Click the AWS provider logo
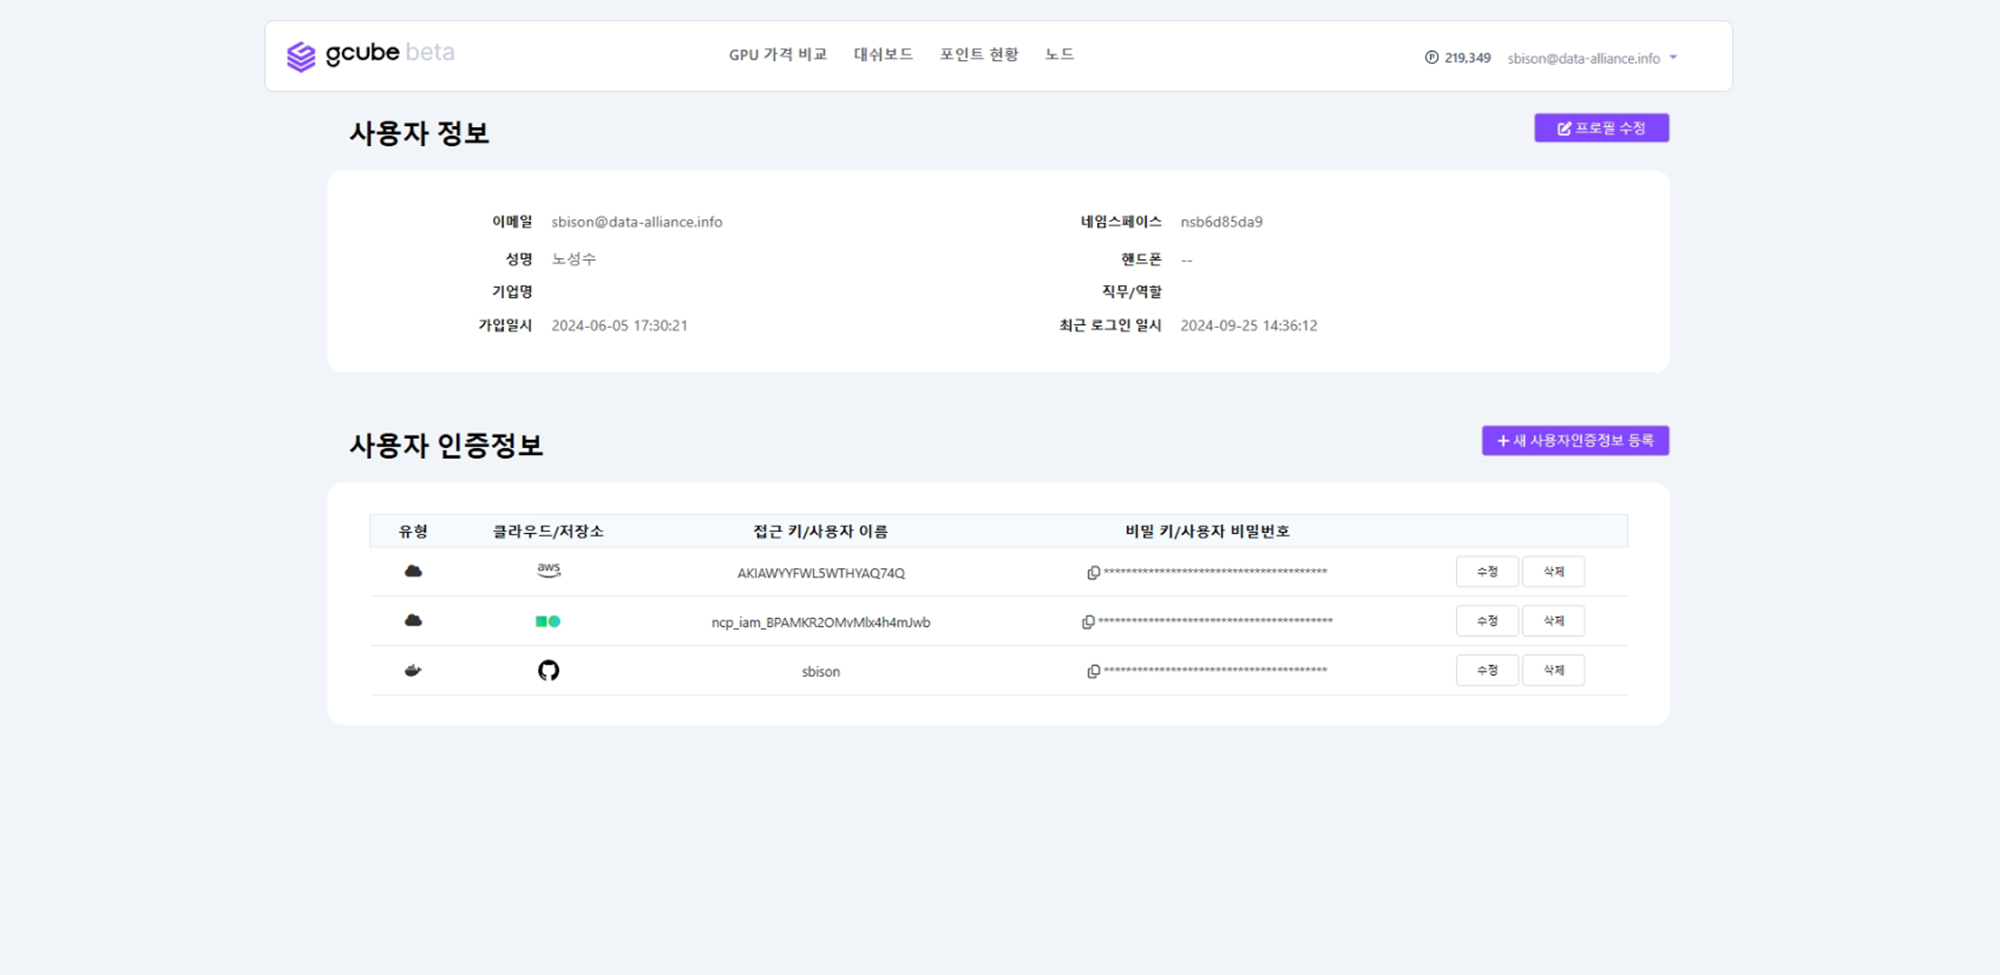The image size is (2000, 975). tap(548, 570)
